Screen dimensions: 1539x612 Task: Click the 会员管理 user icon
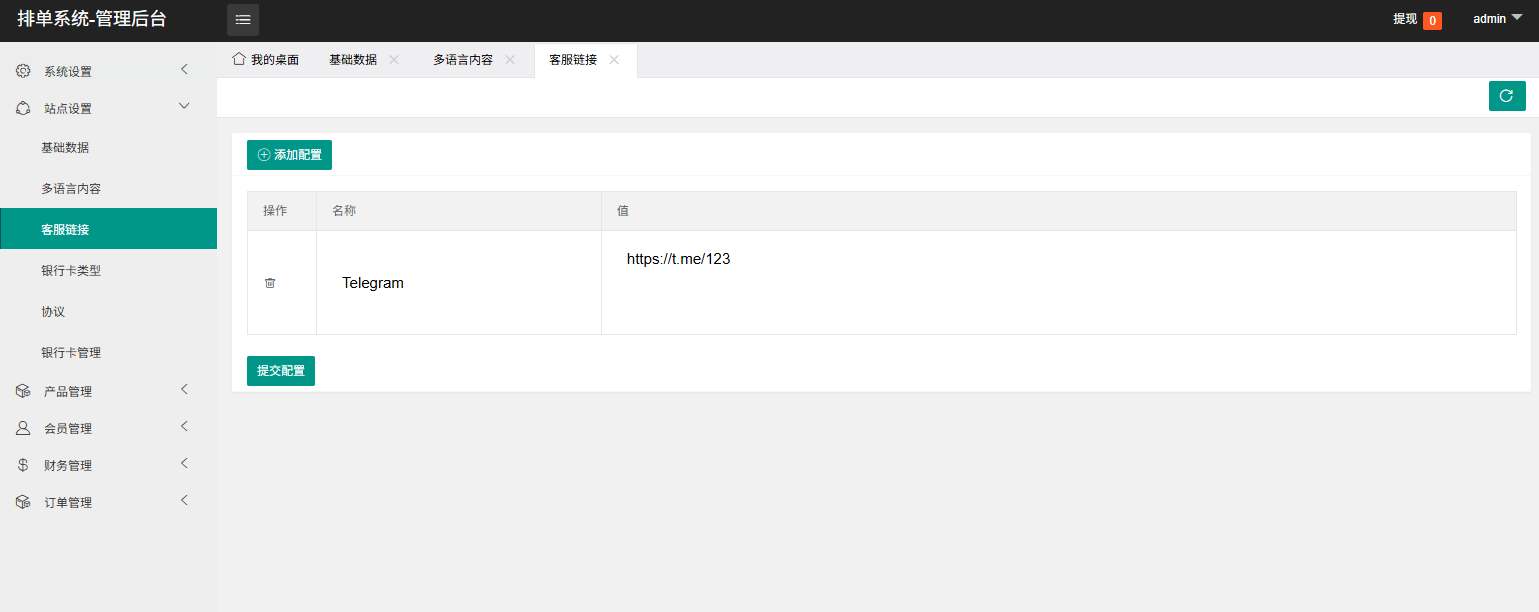tap(23, 428)
